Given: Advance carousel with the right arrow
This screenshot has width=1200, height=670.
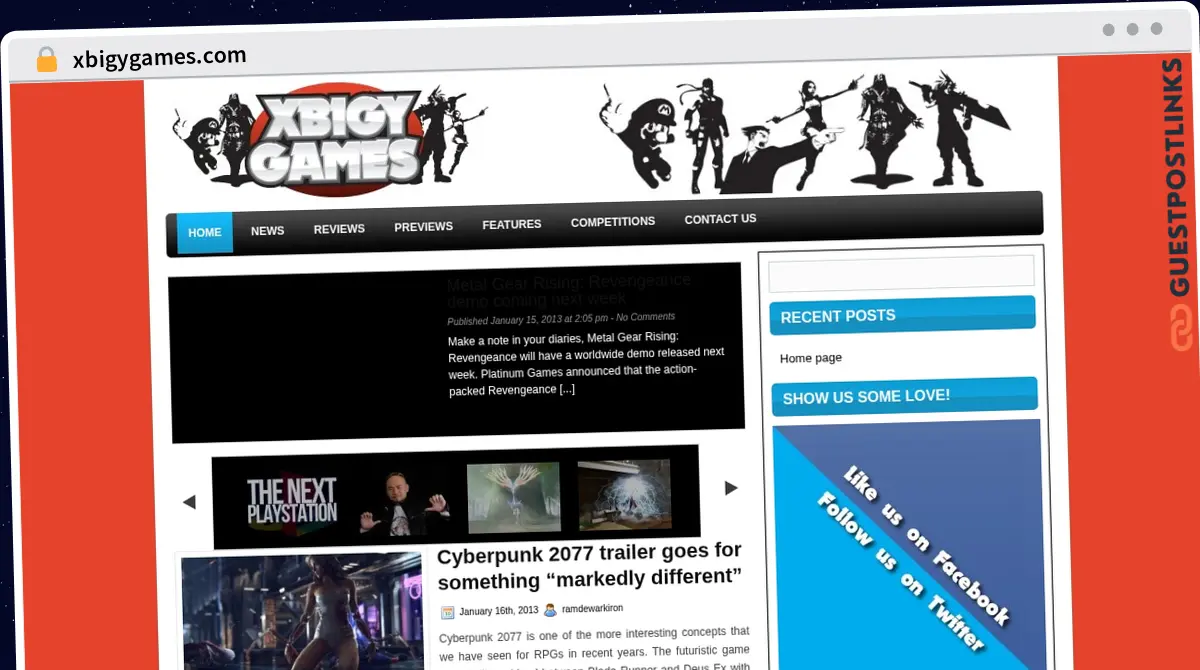Looking at the screenshot, I should [x=731, y=488].
